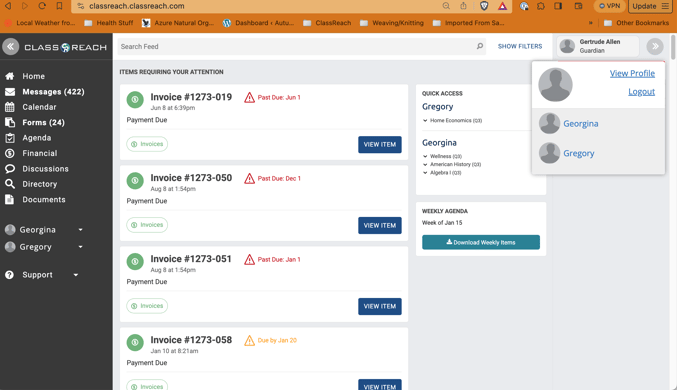Click the page vertical scrollbar
The height and width of the screenshot is (390, 677).
click(673, 47)
